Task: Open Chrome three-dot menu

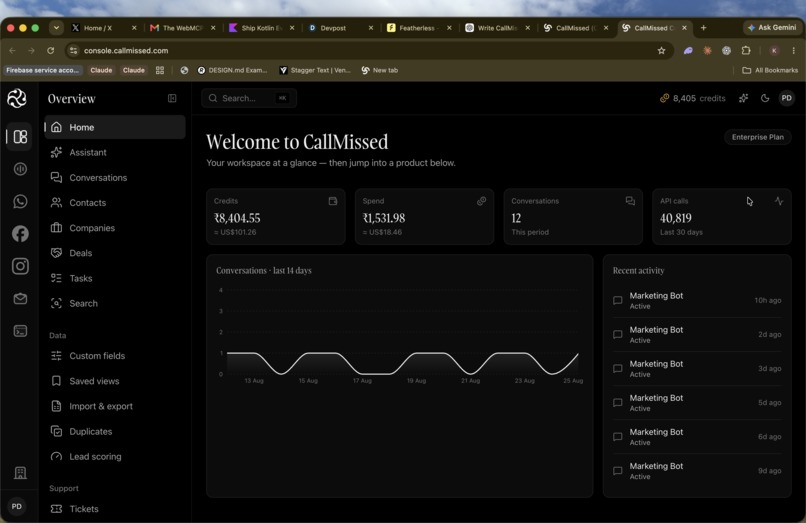Action: 793,50
